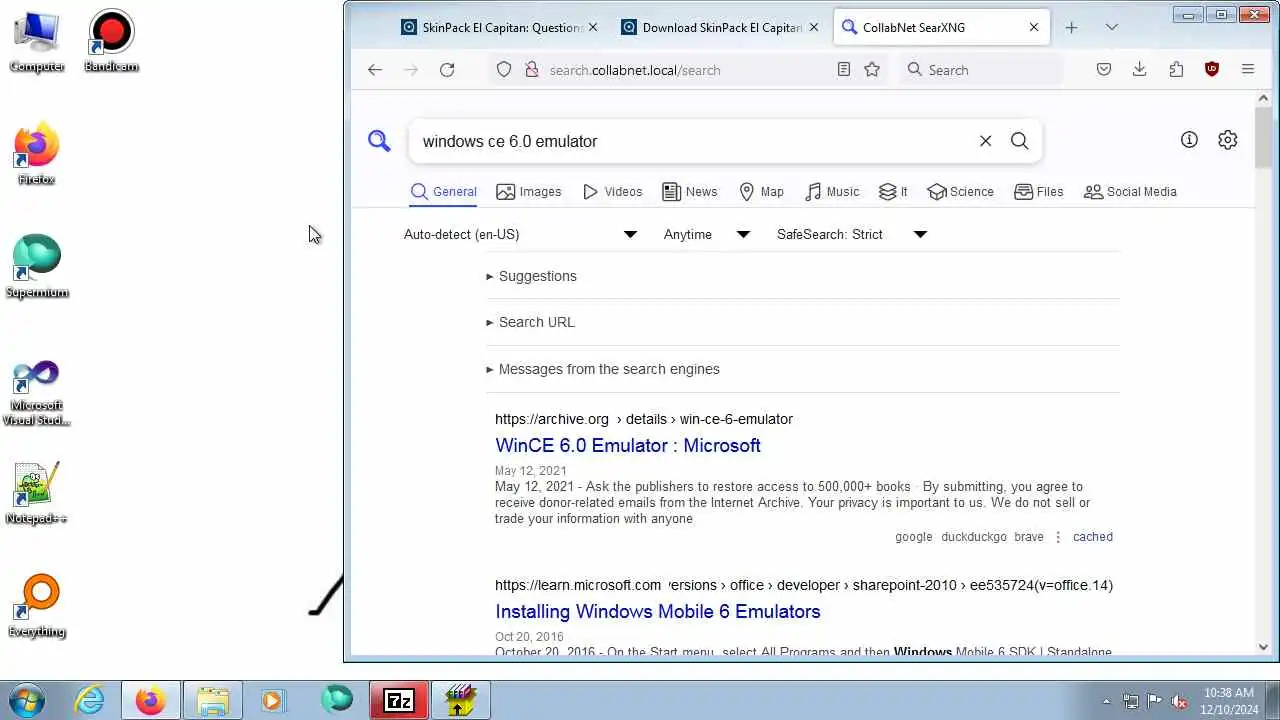Click the muted volume tray icon

[x=1179, y=701]
